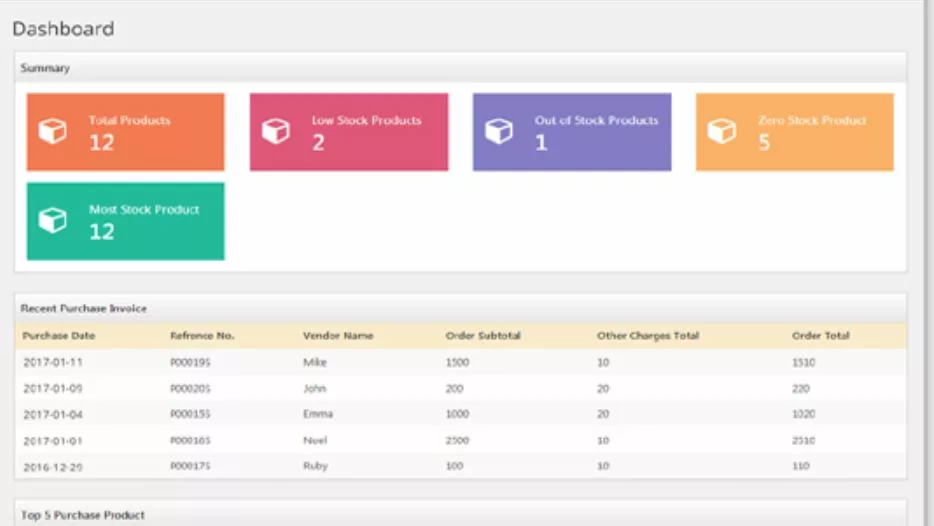Click the order total 2510

[x=804, y=441]
